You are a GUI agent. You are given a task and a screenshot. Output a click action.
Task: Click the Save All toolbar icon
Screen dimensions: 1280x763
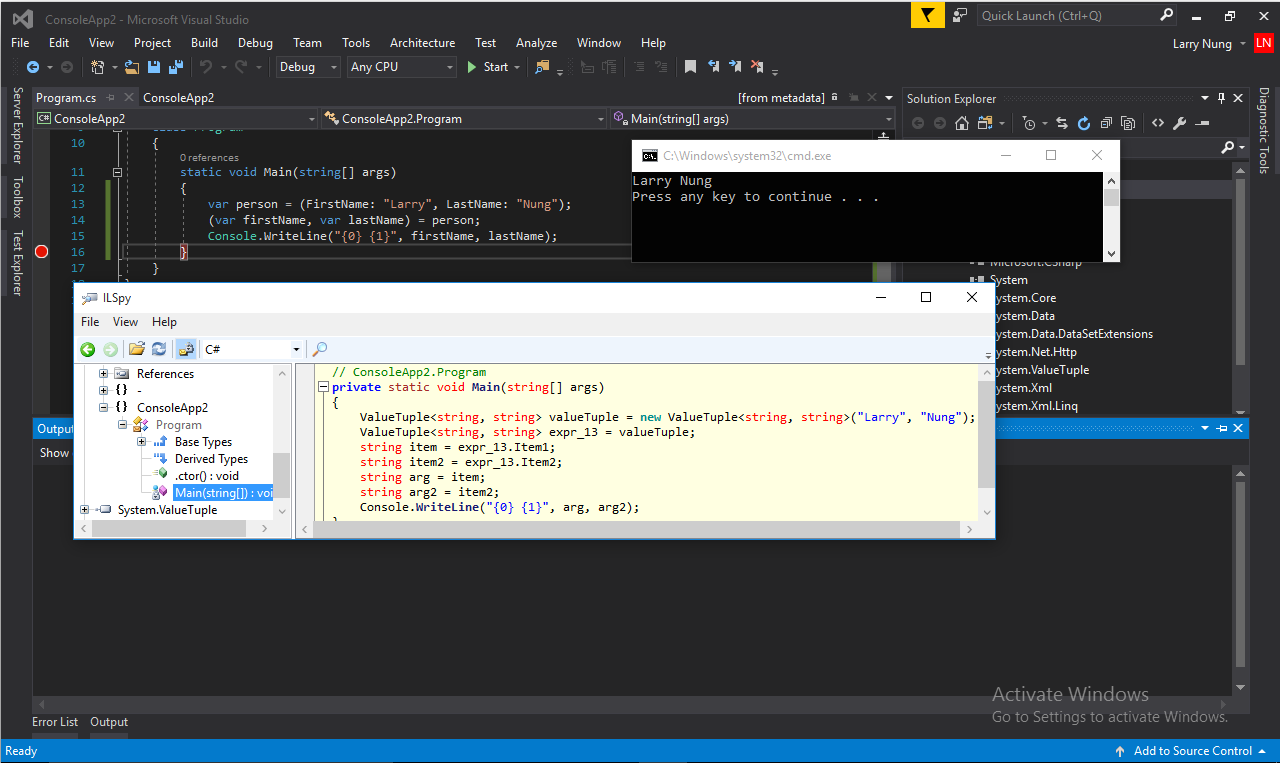[x=174, y=67]
